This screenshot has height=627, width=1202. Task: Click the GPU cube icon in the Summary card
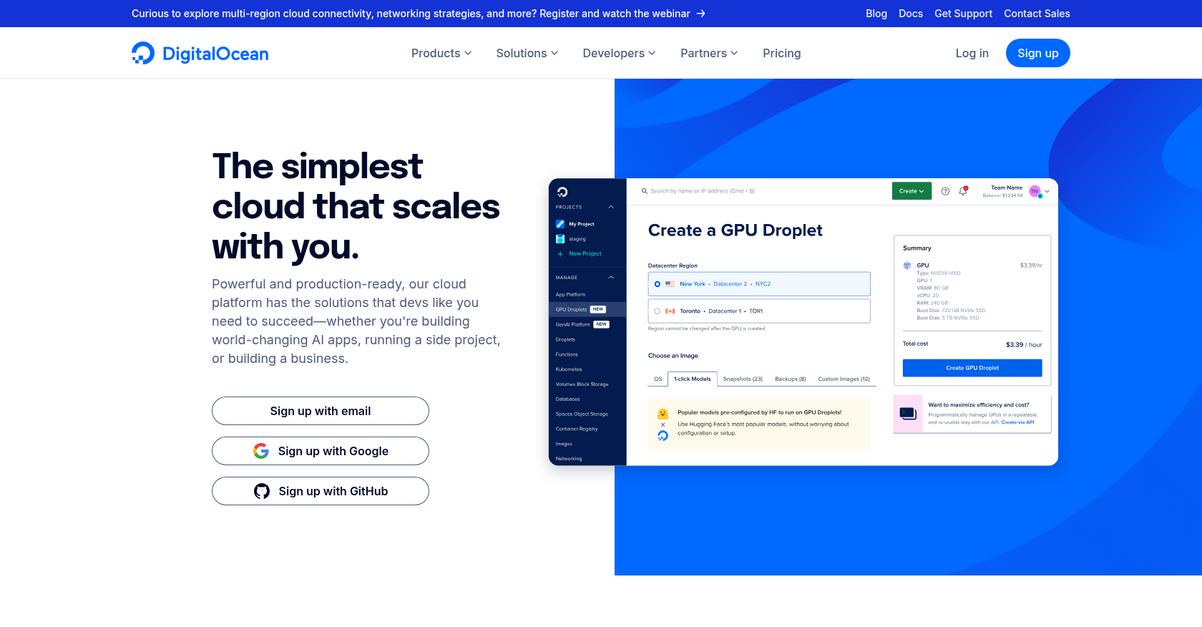point(907,266)
